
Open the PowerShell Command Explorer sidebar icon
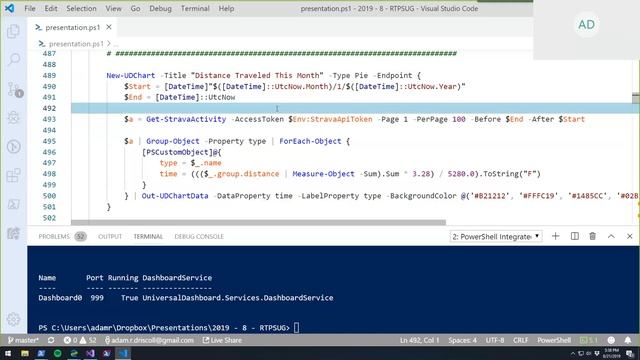[x=13, y=204]
